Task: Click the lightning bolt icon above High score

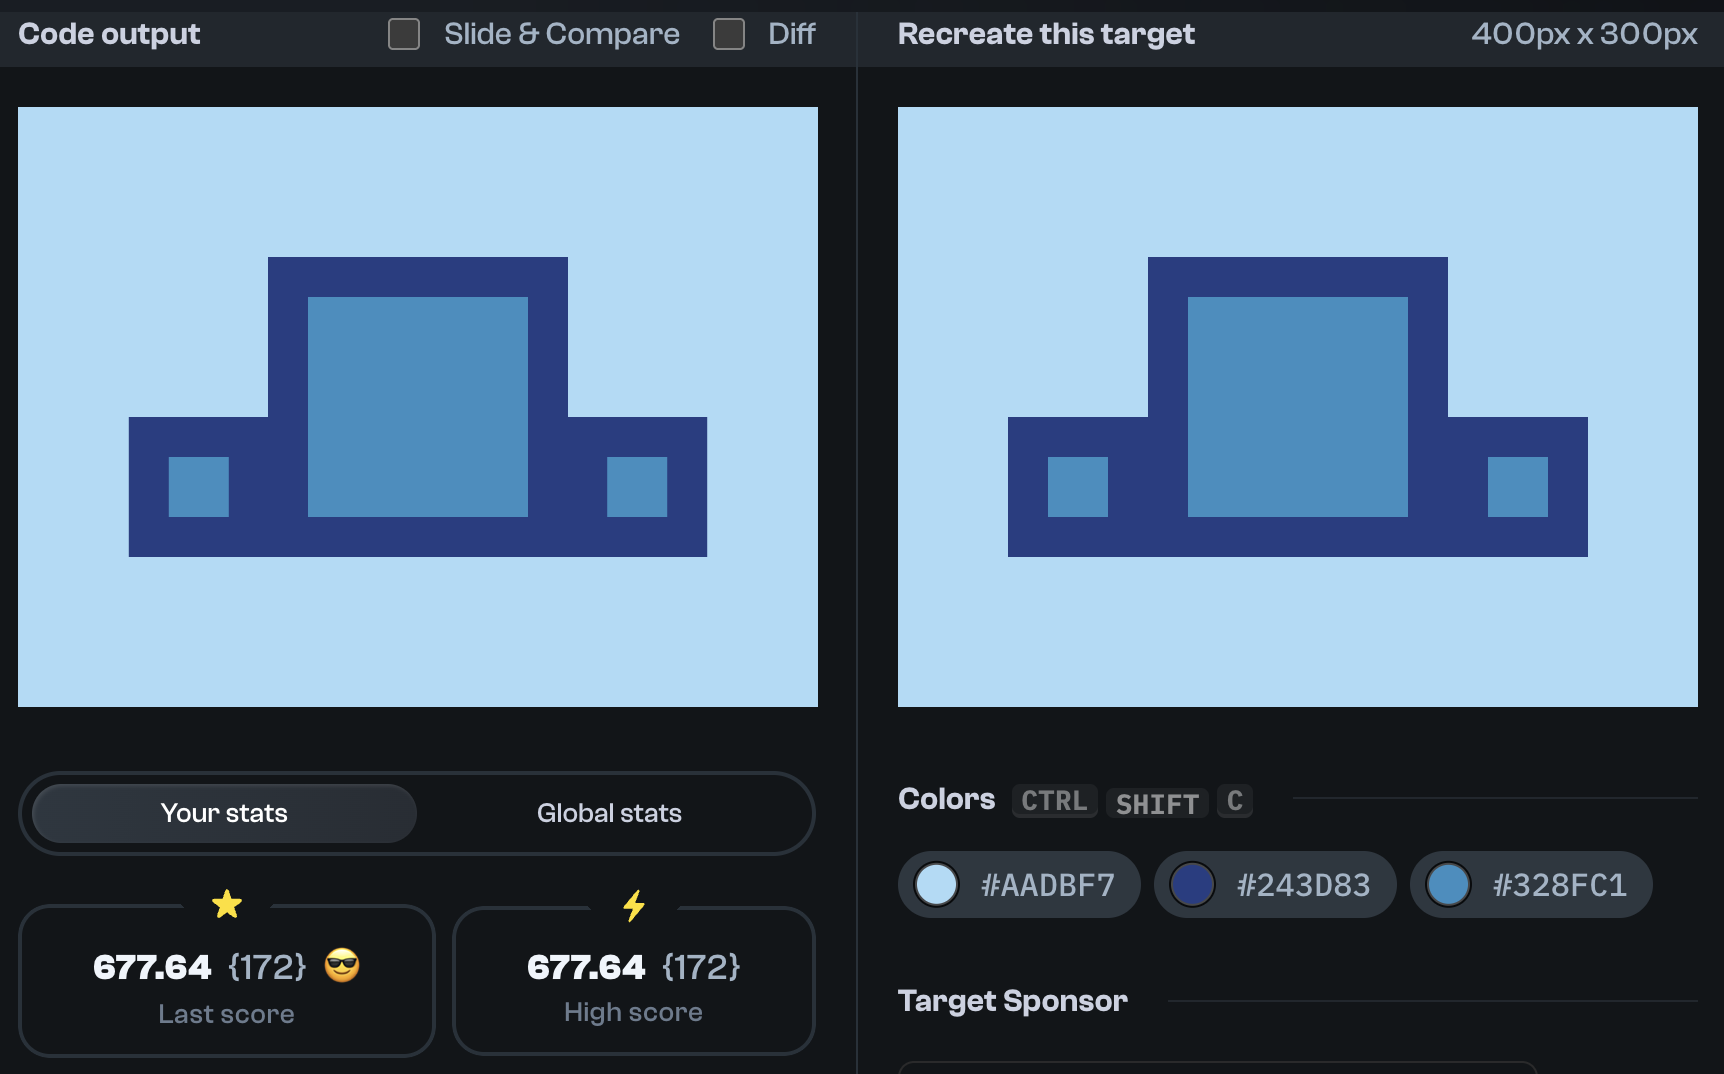Action: [634, 905]
